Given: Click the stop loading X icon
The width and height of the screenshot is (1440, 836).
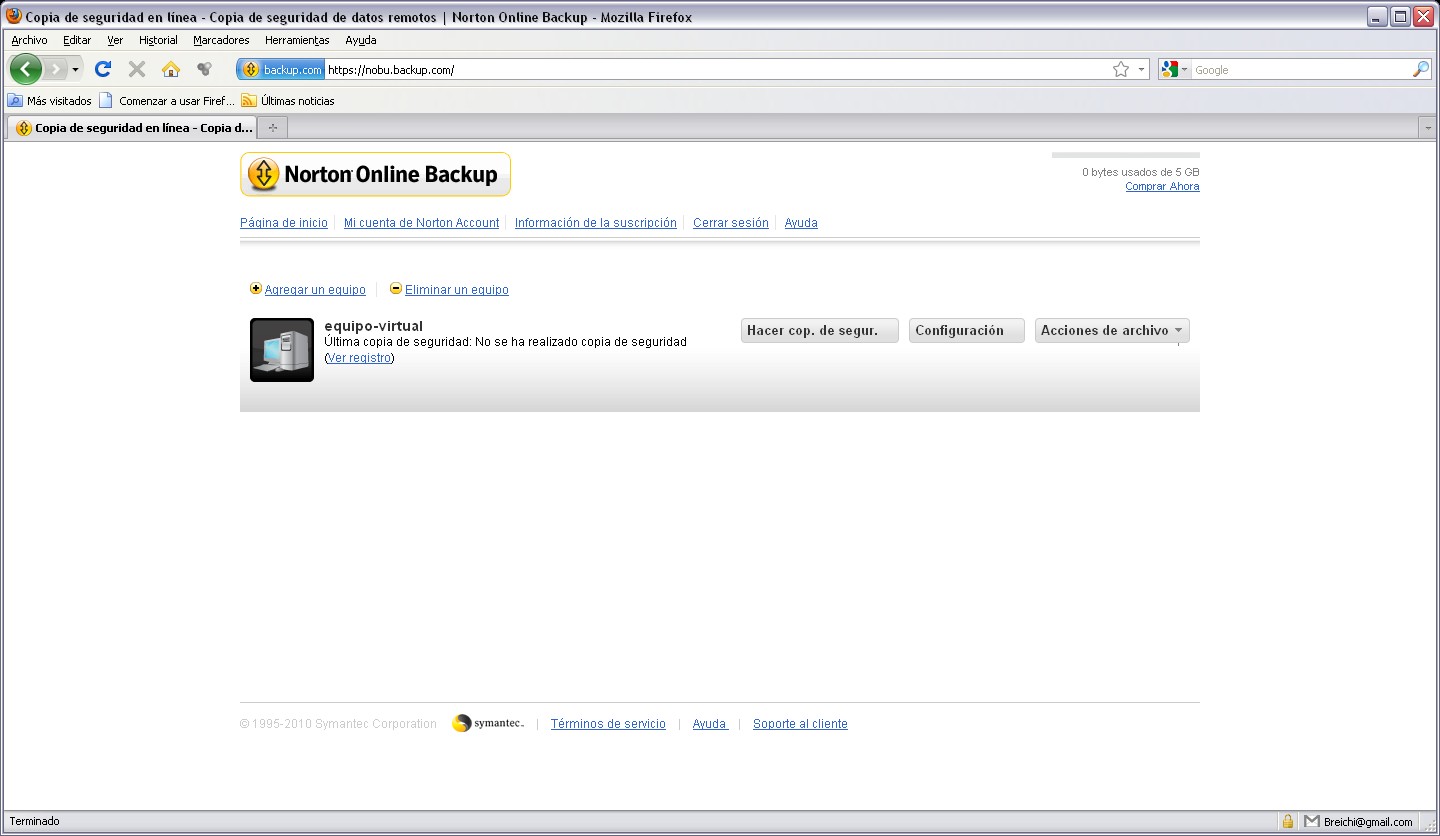Looking at the screenshot, I should (137, 69).
